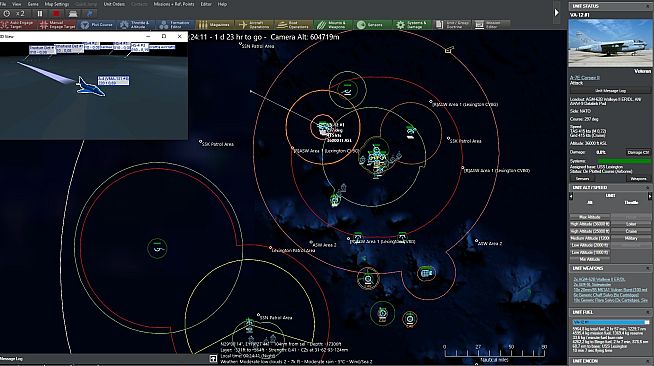Image resolution: width=654 pixels, height=366 pixels.
Task: Open the File menu
Action: click(4, 4)
